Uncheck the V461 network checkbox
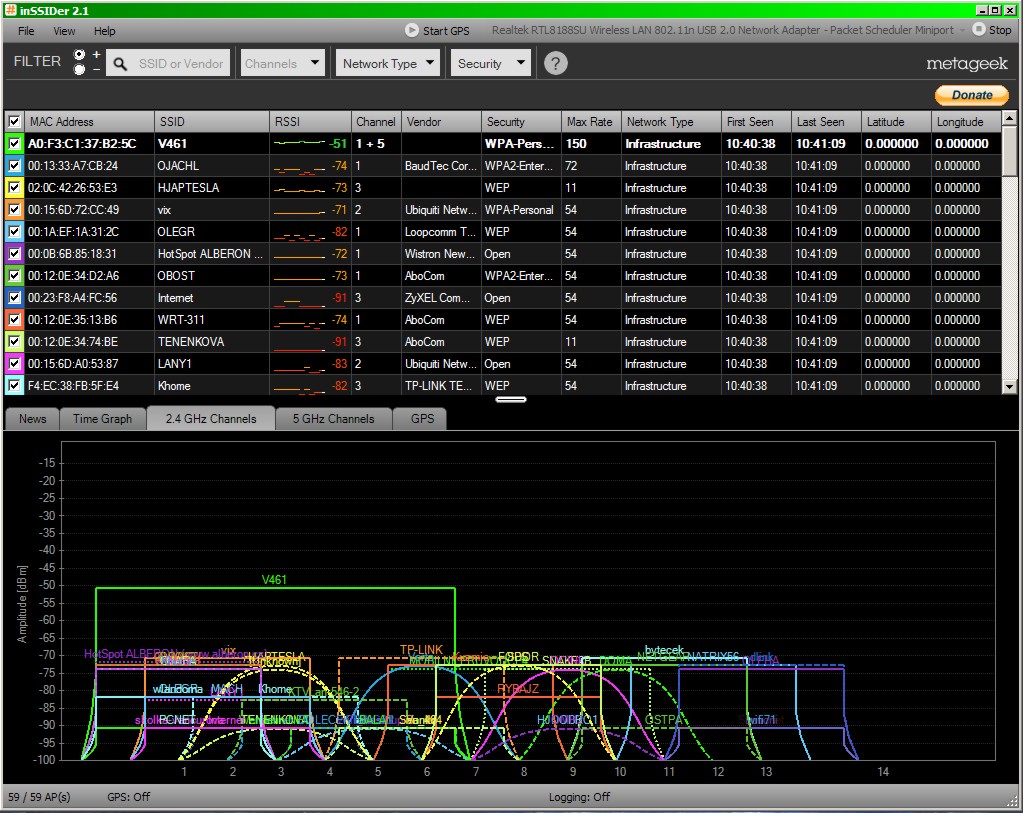1023x813 pixels. 14,144
